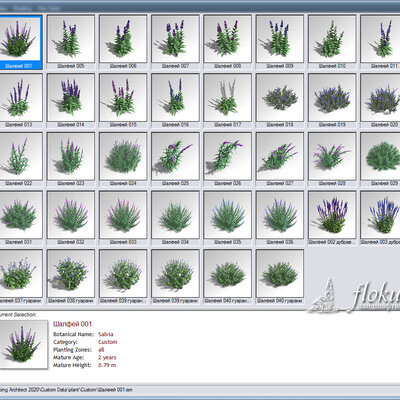Choose the Шалфей 006 plant thumbnail

[x=123, y=39]
